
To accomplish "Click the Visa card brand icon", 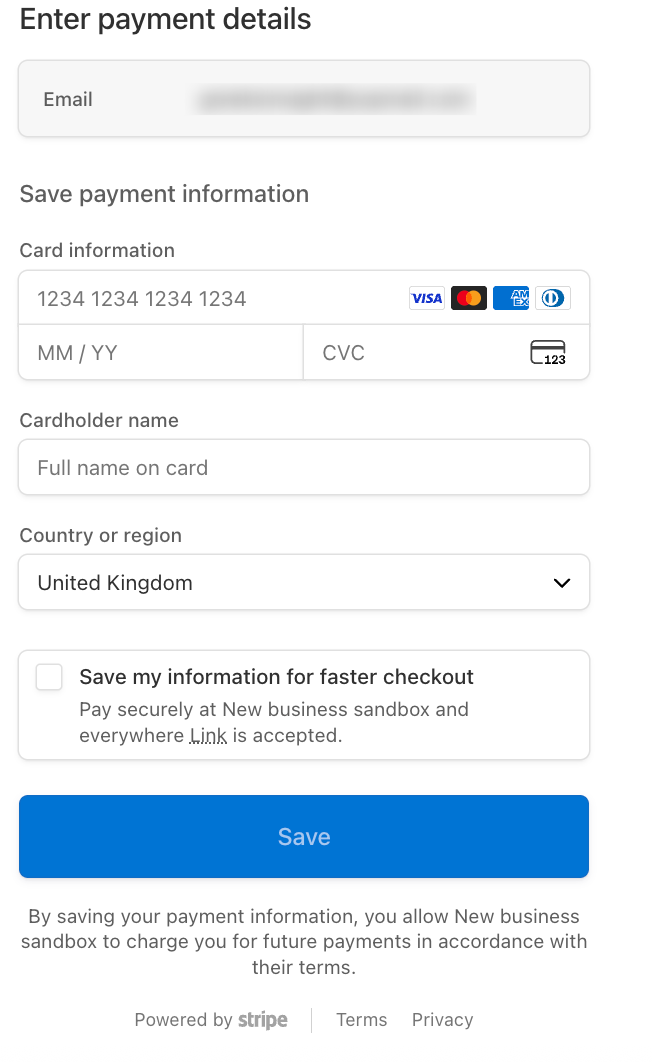I will 427,298.
